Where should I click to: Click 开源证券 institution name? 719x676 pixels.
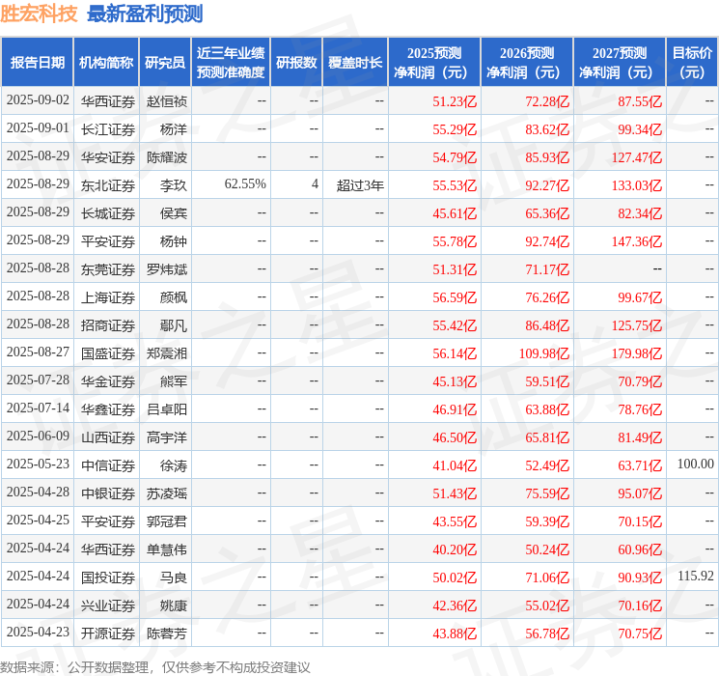pos(108,634)
